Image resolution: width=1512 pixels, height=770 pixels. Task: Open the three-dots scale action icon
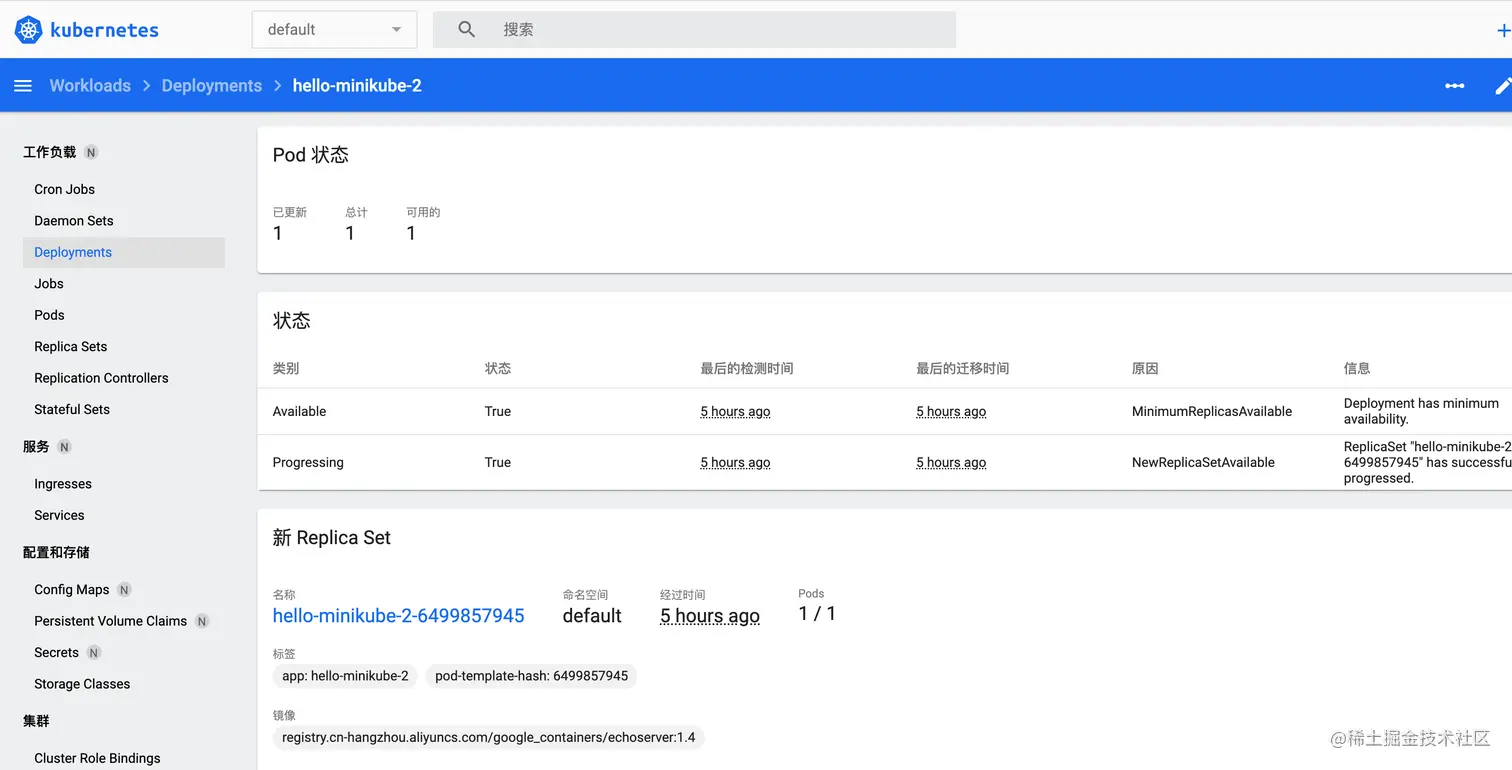click(x=1455, y=86)
